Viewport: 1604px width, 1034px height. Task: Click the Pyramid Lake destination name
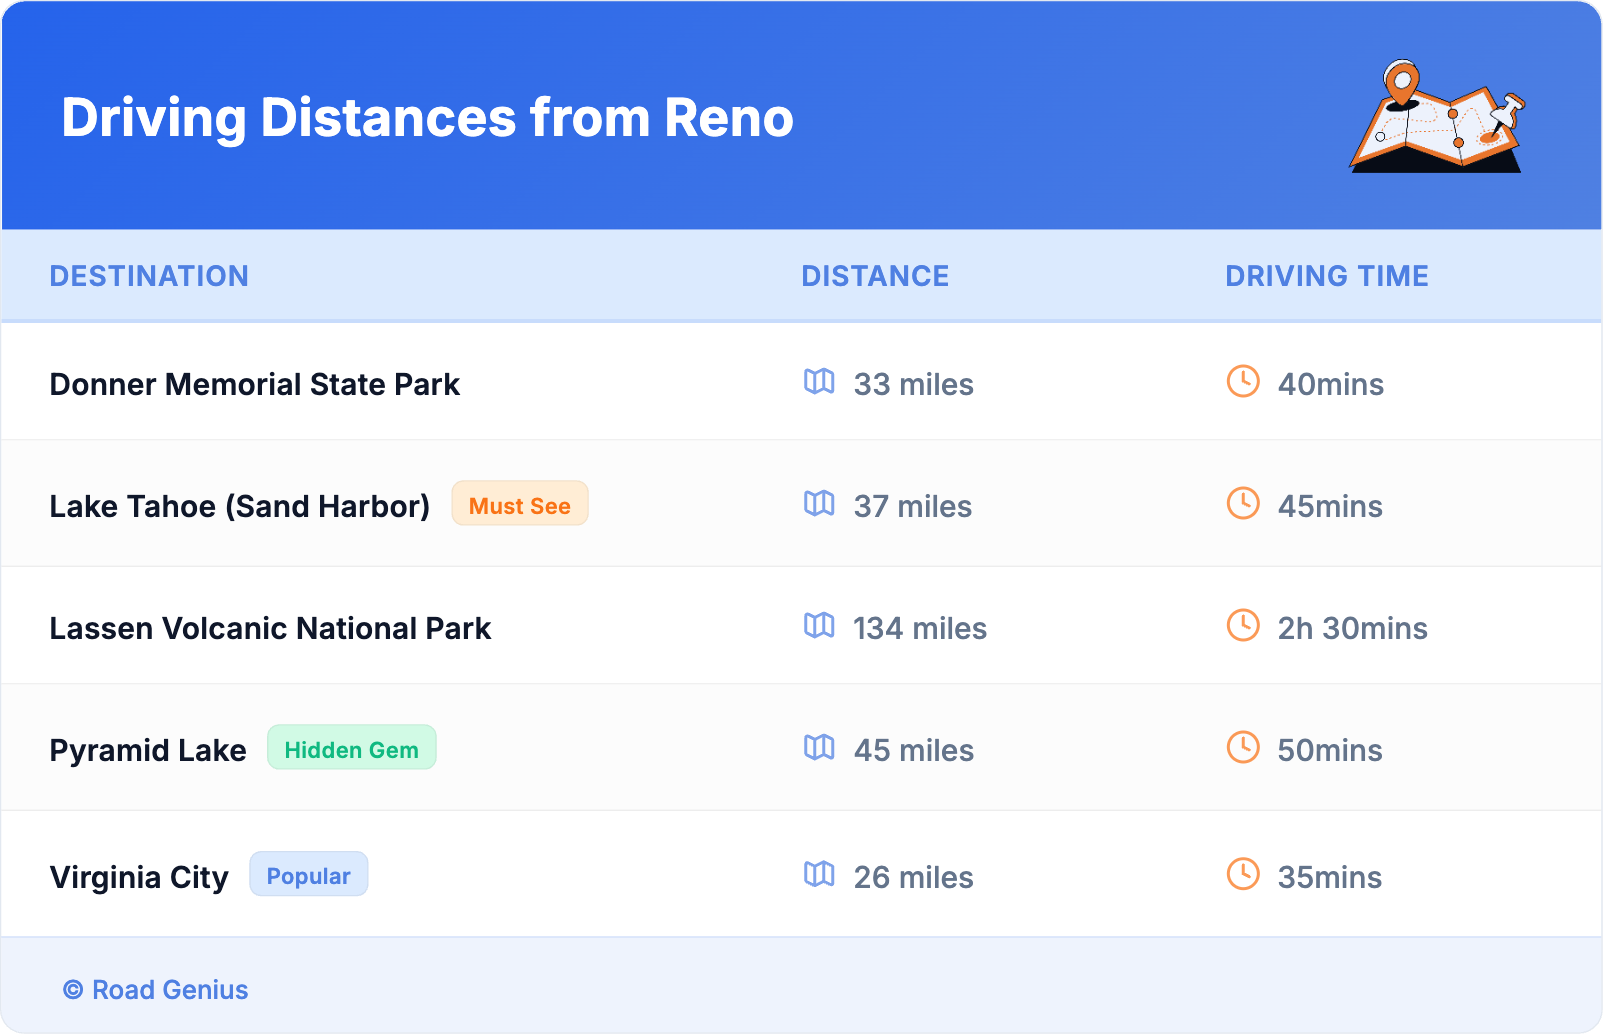(148, 750)
